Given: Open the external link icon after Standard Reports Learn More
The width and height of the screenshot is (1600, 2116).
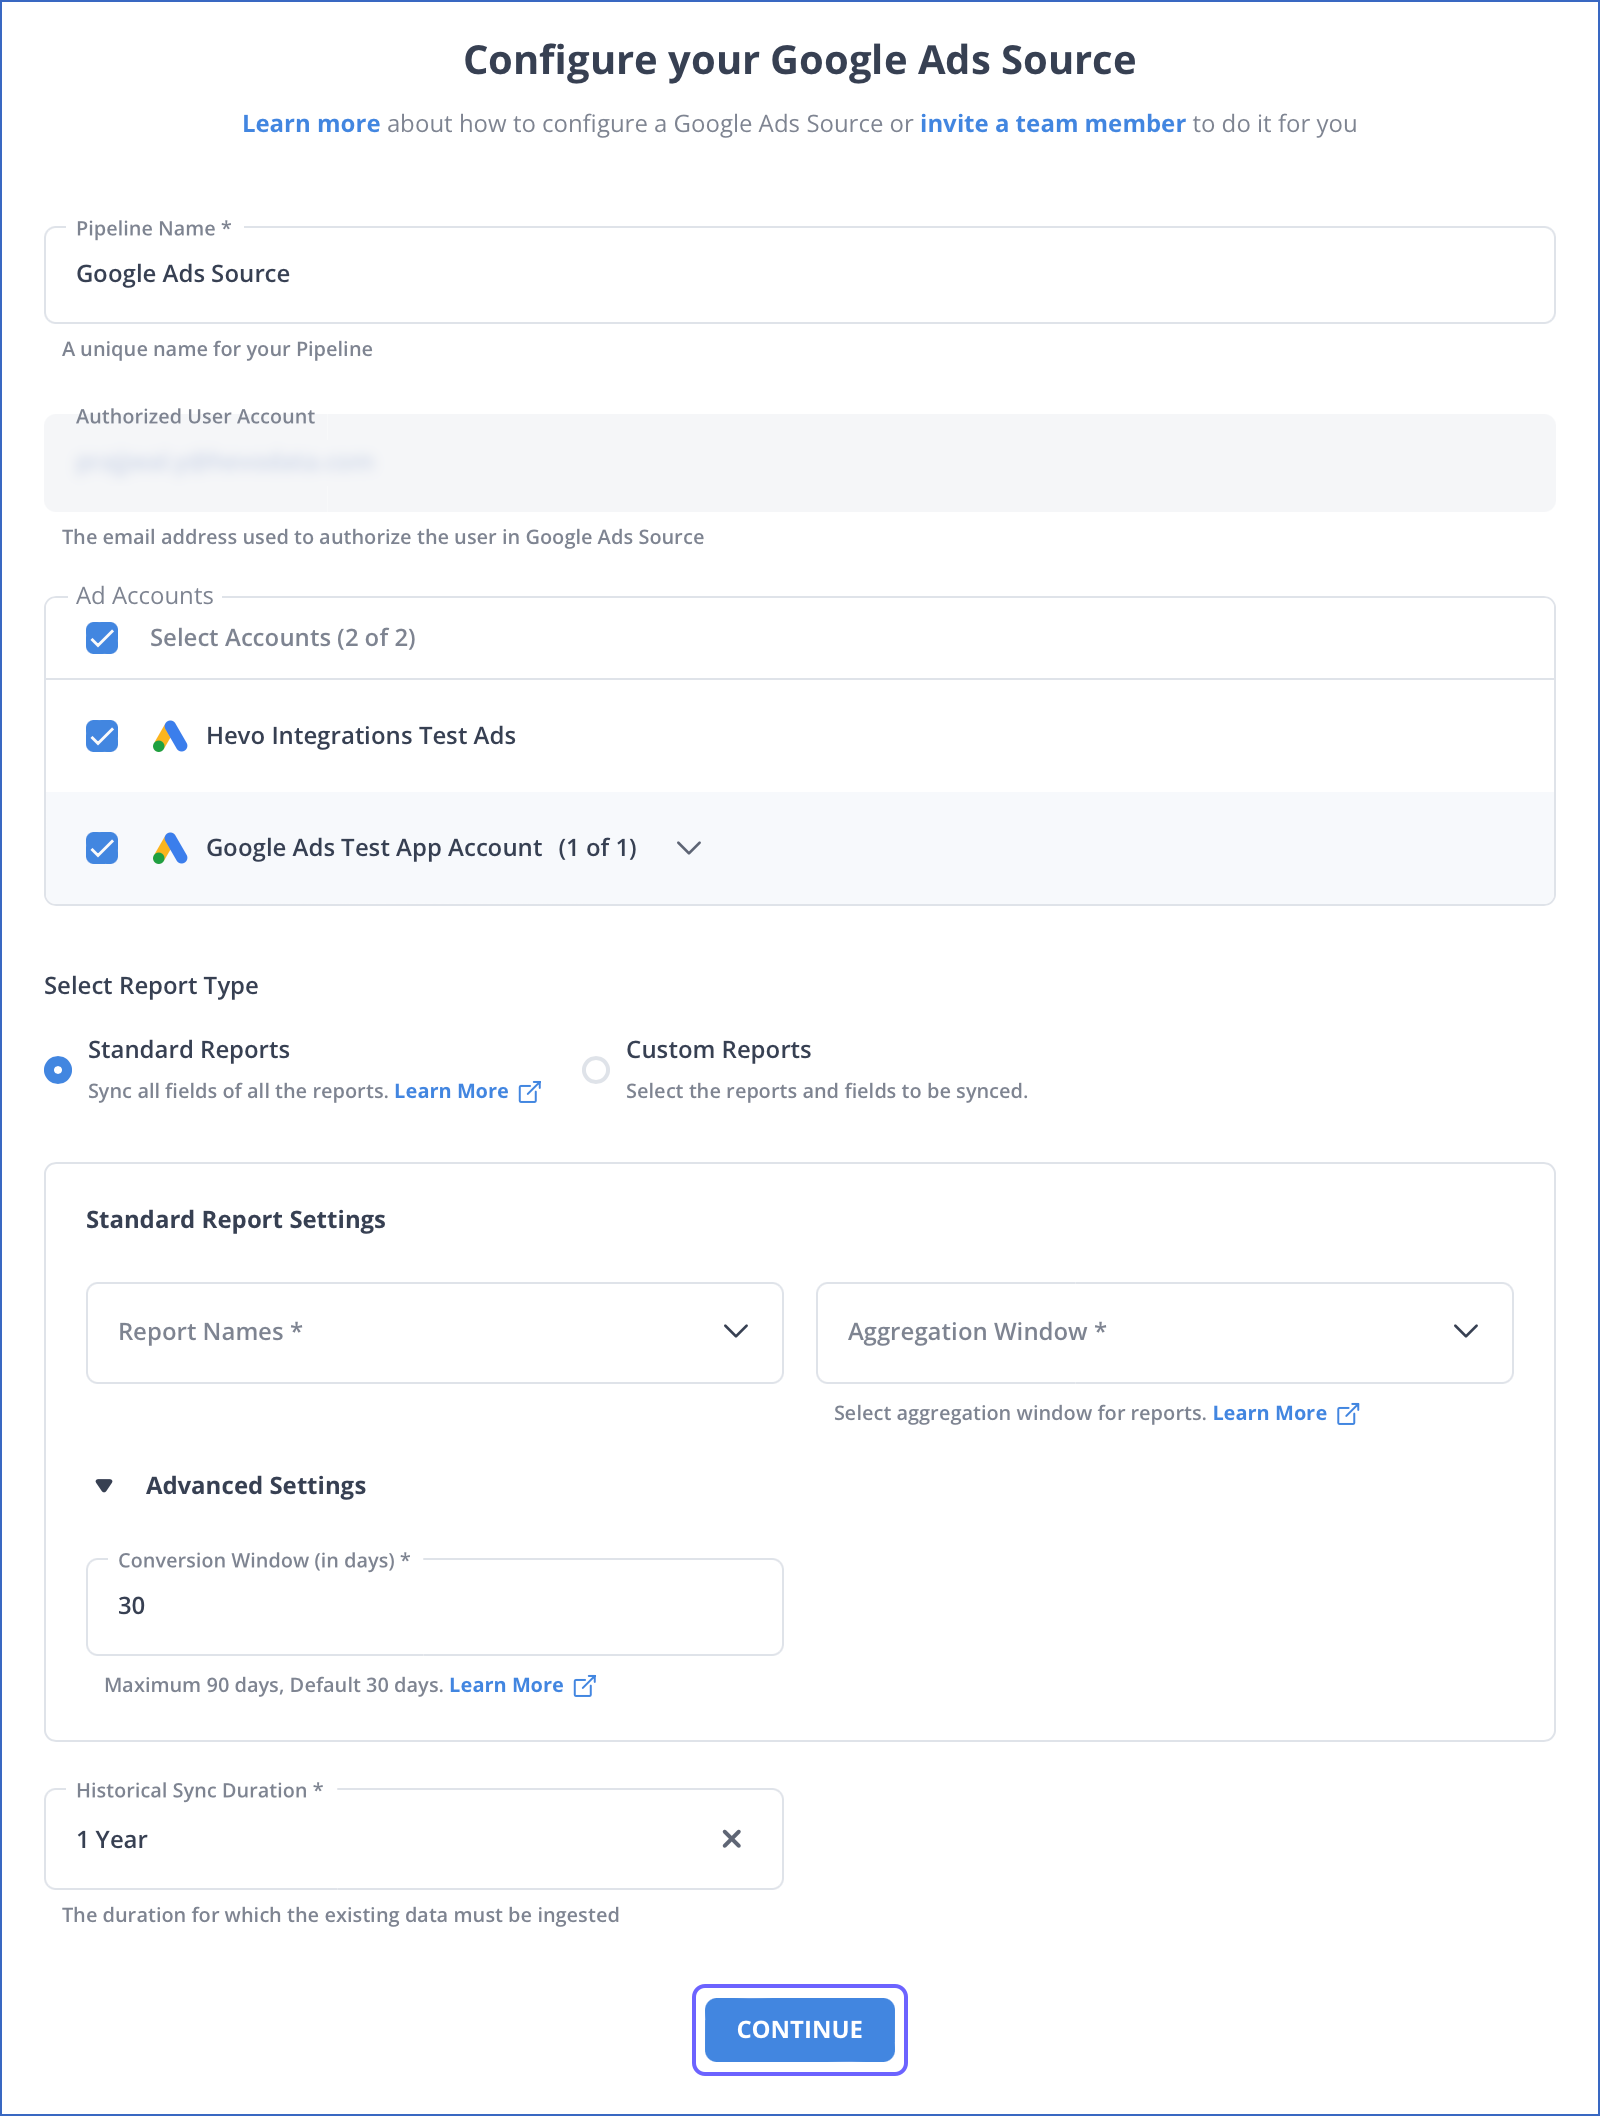Looking at the screenshot, I should pyautogui.click(x=530, y=1091).
